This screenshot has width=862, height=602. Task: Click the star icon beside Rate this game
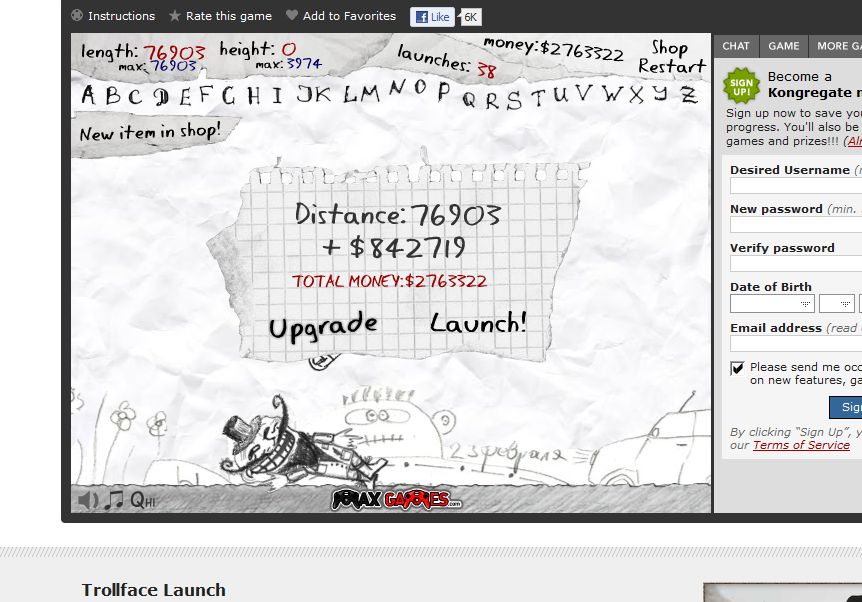pos(175,15)
